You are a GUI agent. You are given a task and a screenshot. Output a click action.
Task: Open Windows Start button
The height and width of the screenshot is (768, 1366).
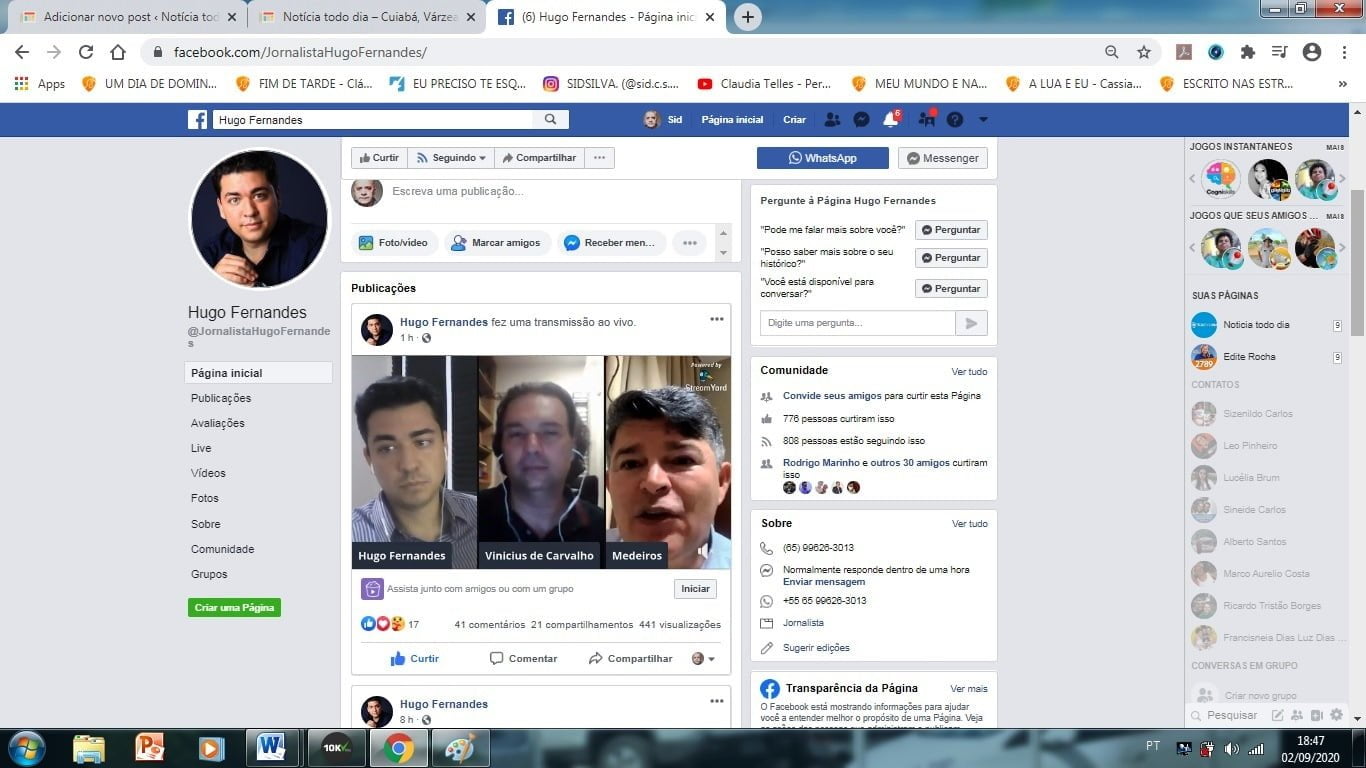click(25, 748)
